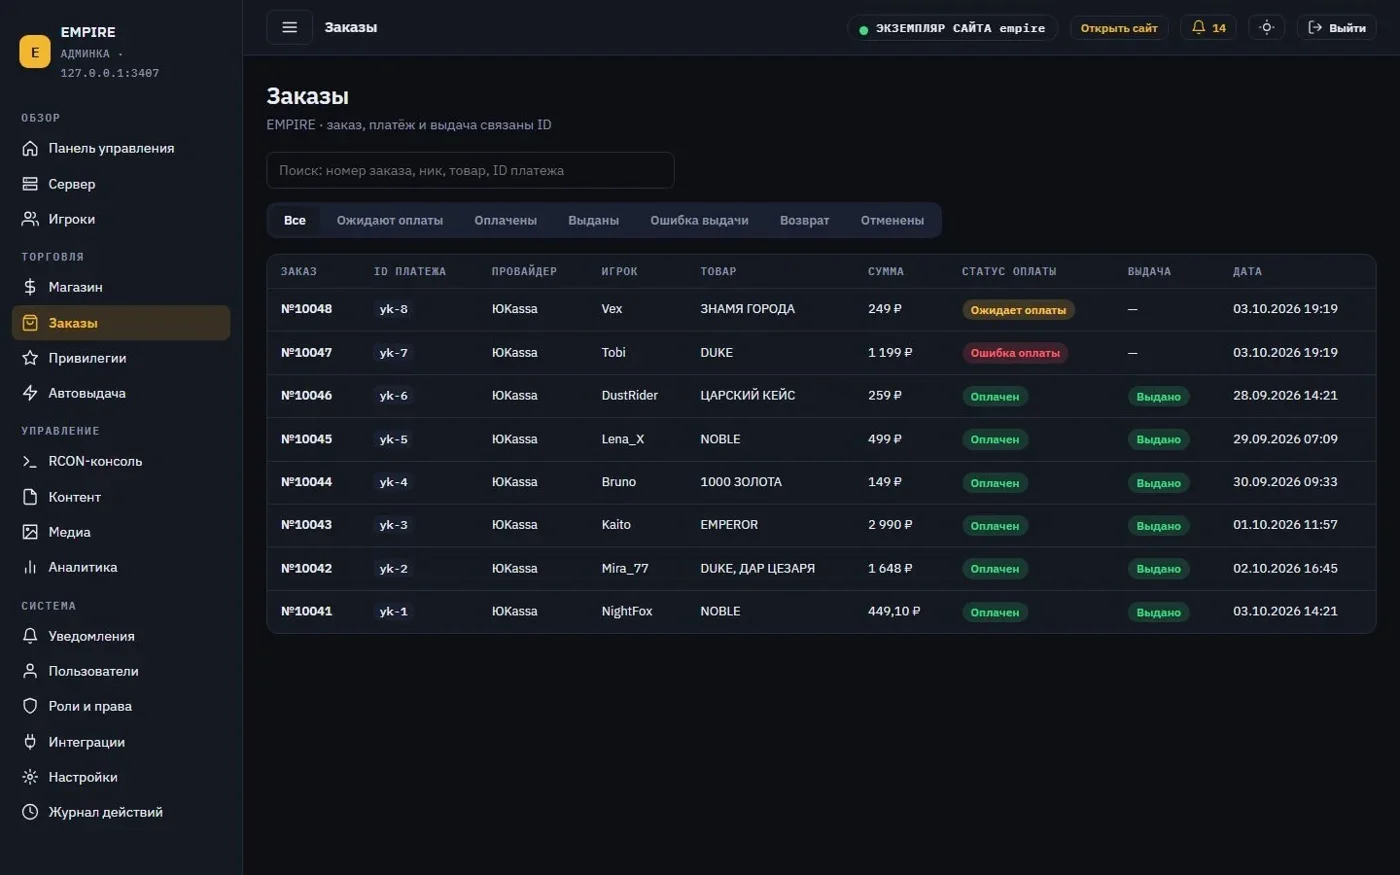Open Настройки gear icon
Viewport: 1400px width, 875px height.
point(30,777)
